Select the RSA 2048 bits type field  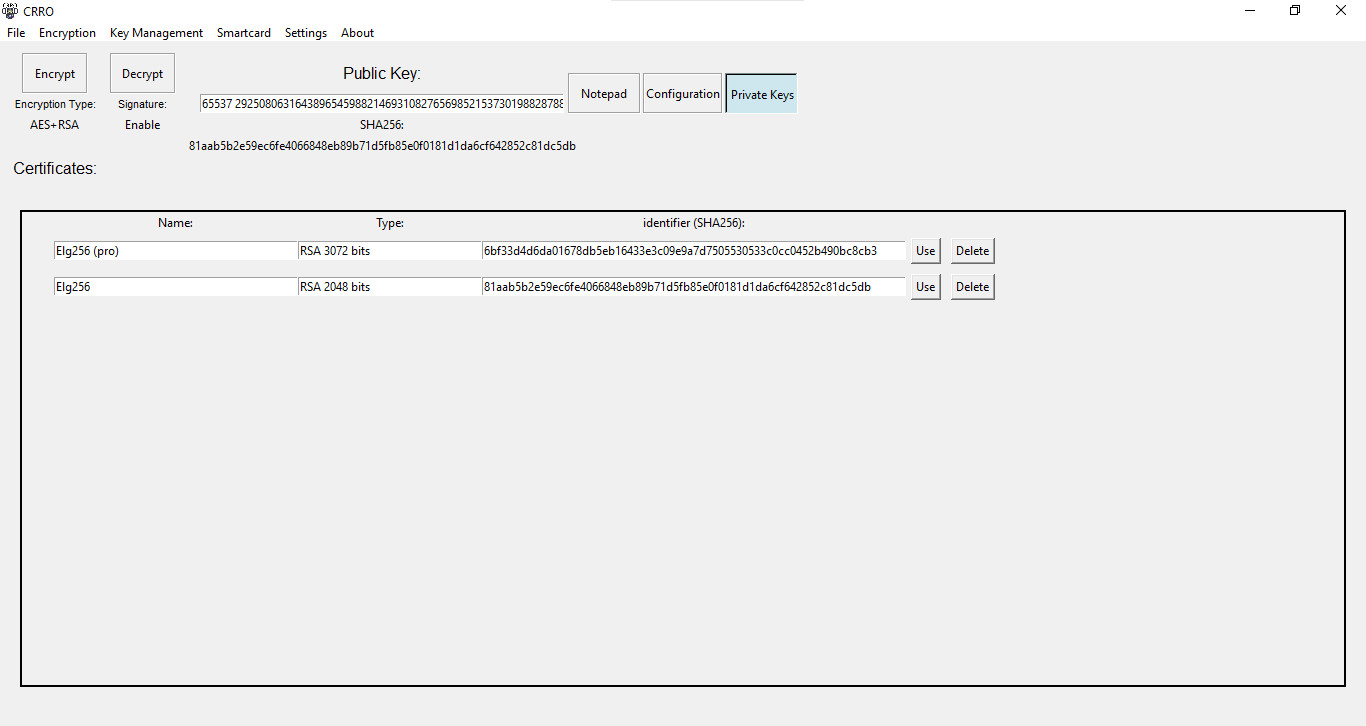pos(390,287)
